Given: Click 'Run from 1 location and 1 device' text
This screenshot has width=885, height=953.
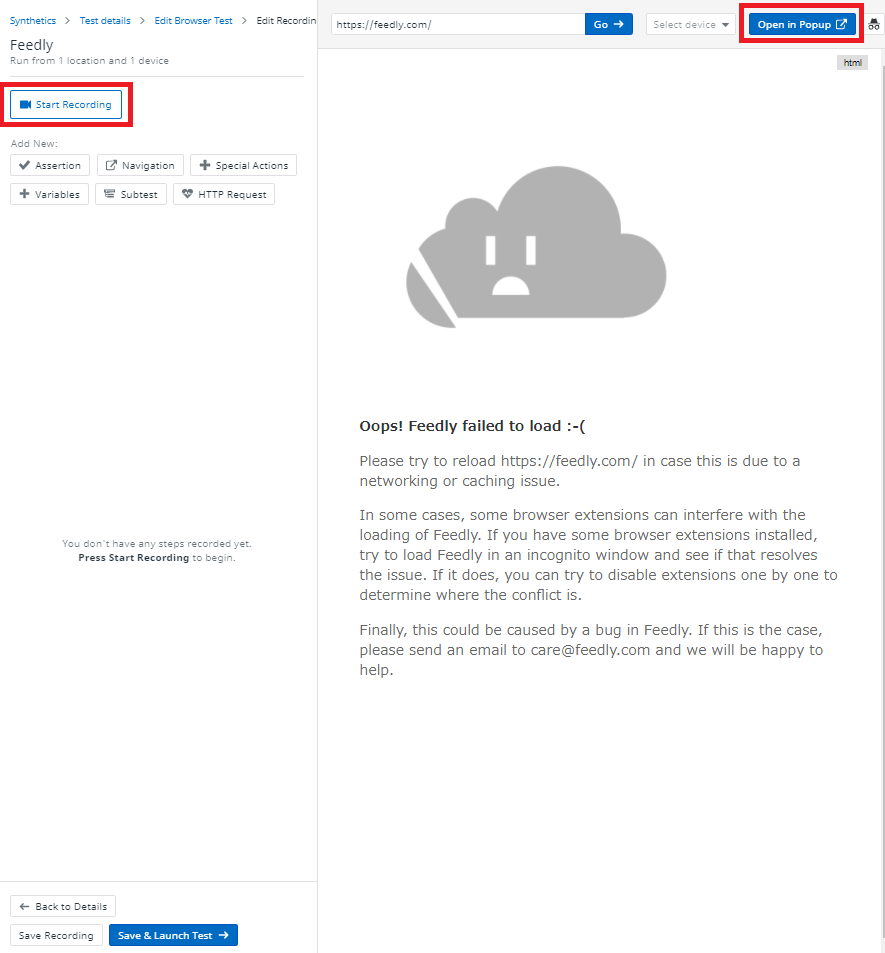Looking at the screenshot, I should click(89, 61).
